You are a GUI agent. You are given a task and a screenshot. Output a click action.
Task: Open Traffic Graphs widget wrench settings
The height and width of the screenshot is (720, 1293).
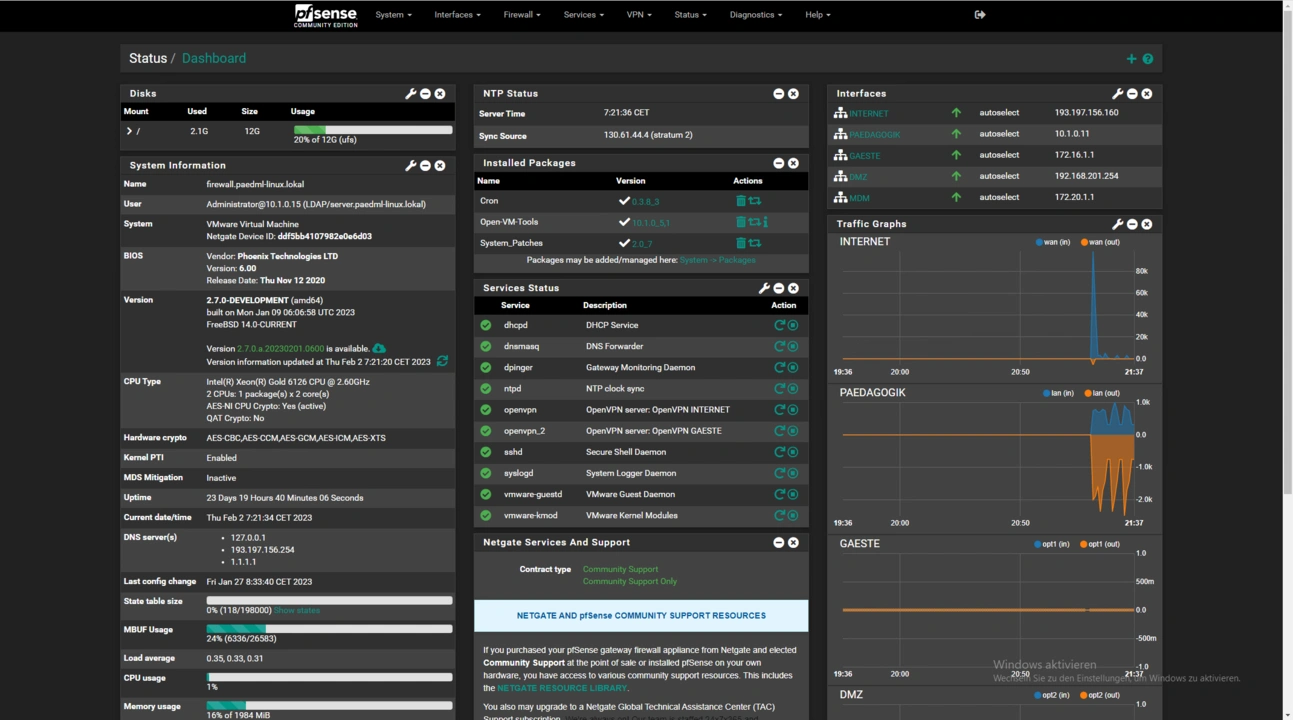click(x=1117, y=225)
